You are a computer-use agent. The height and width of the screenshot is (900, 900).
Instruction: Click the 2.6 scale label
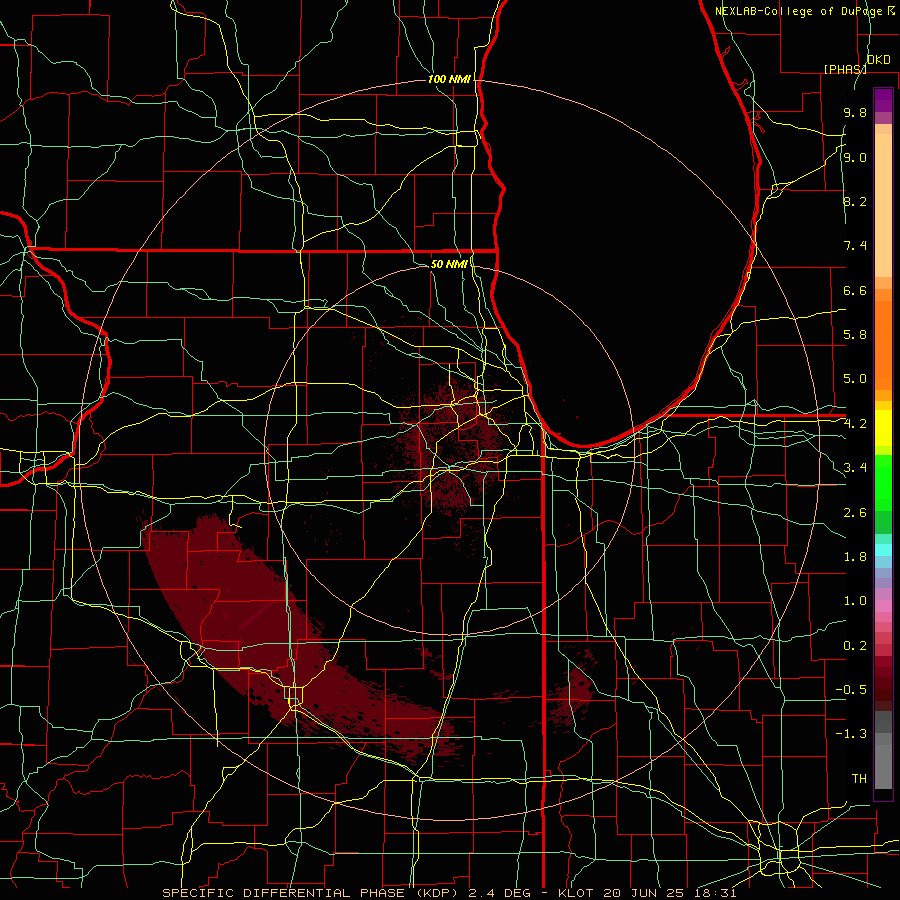[x=855, y=513]
